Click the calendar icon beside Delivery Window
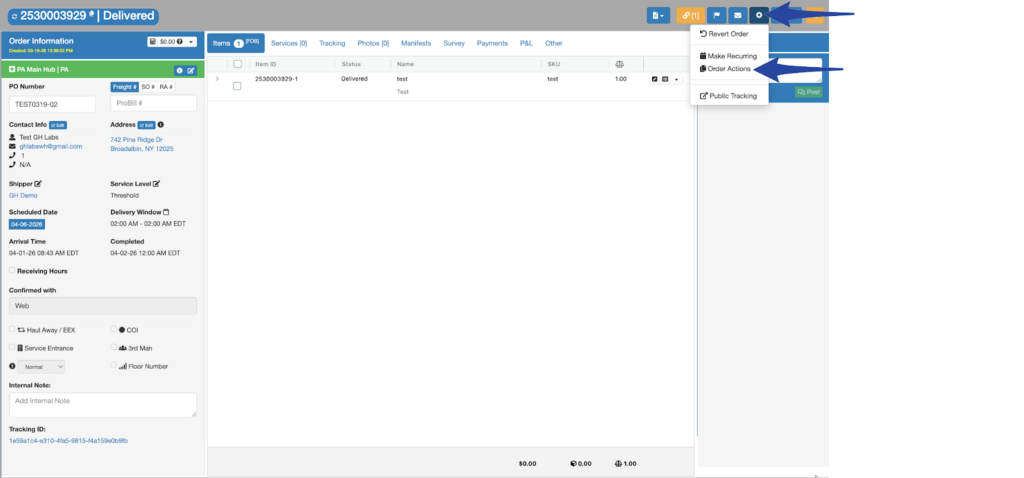This screenshot has width=1024, height=478. click(166, 212)
